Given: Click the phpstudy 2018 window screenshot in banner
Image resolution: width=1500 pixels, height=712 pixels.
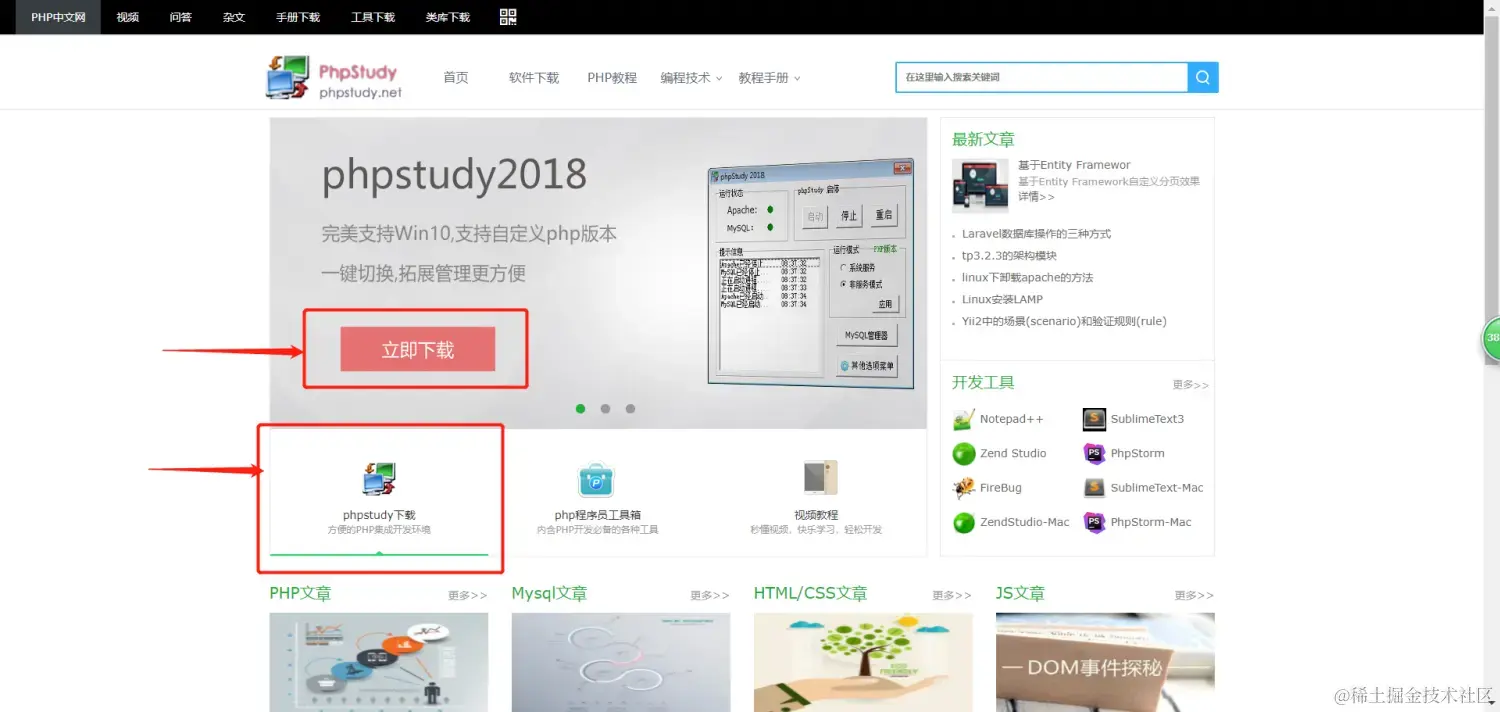Looking at the screenshot, I should (811, 273).
